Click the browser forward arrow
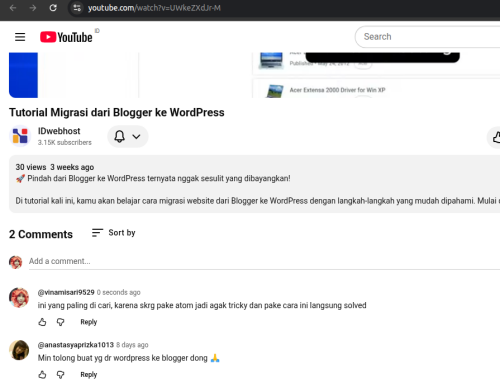 pyautogui.click(x=33, y=8)
